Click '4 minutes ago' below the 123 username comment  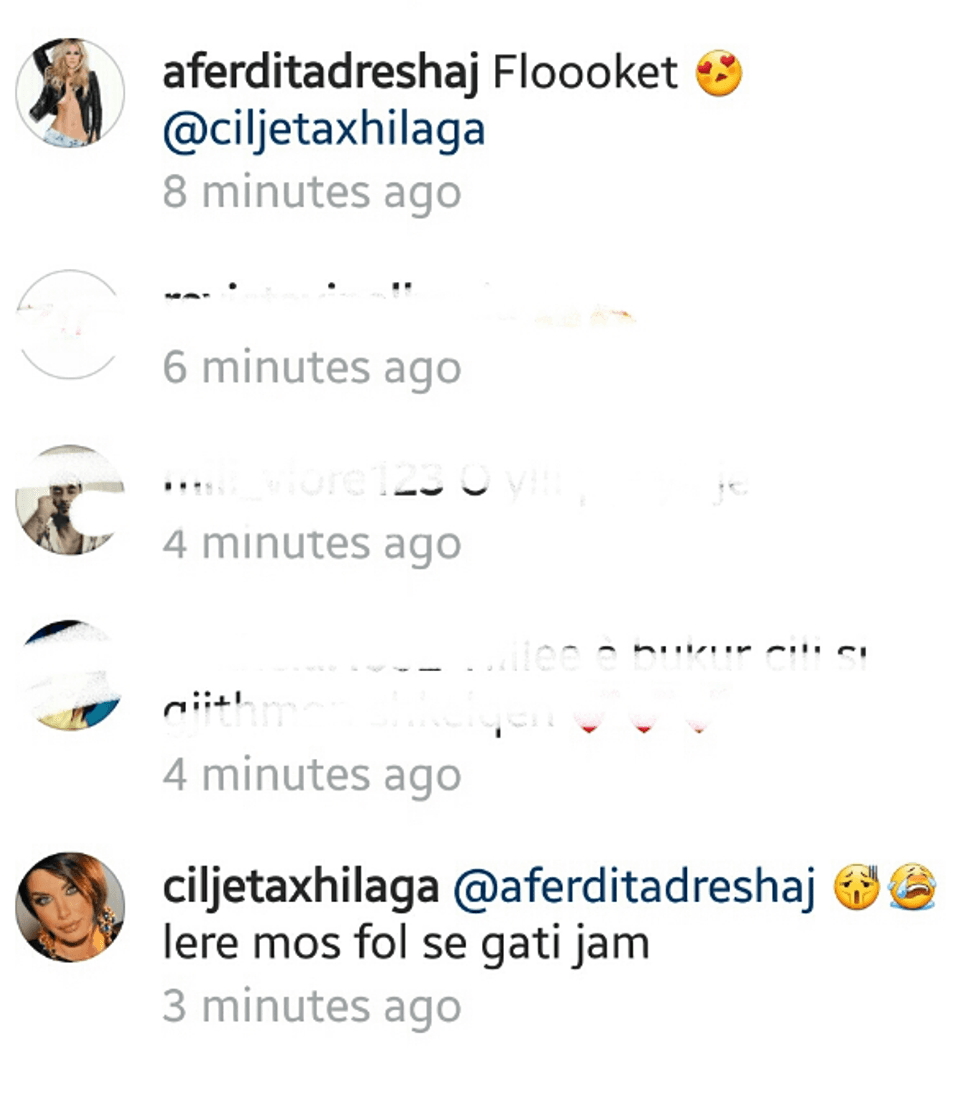pyautogui.click(x=312, y=543)
